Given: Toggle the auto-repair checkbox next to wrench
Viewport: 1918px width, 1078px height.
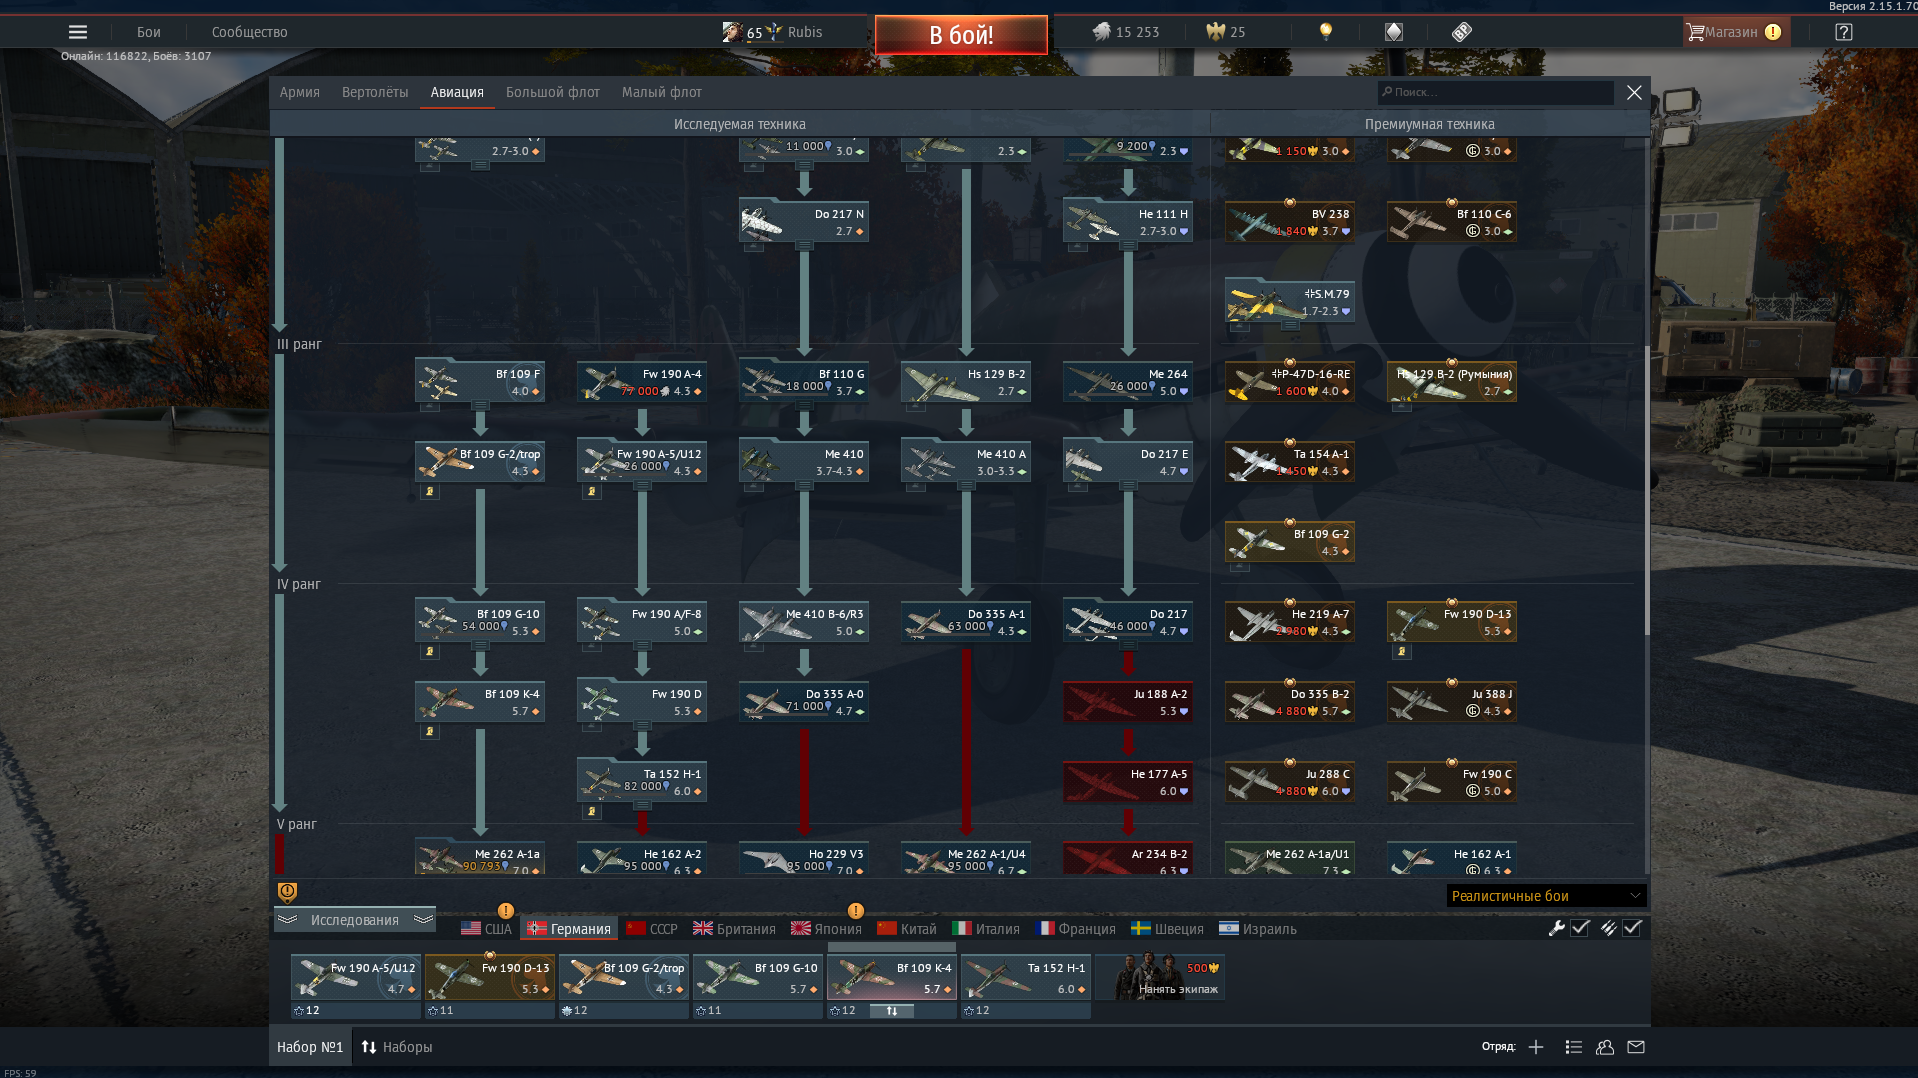Looking at the screenshot, I should pos(1580,928).
